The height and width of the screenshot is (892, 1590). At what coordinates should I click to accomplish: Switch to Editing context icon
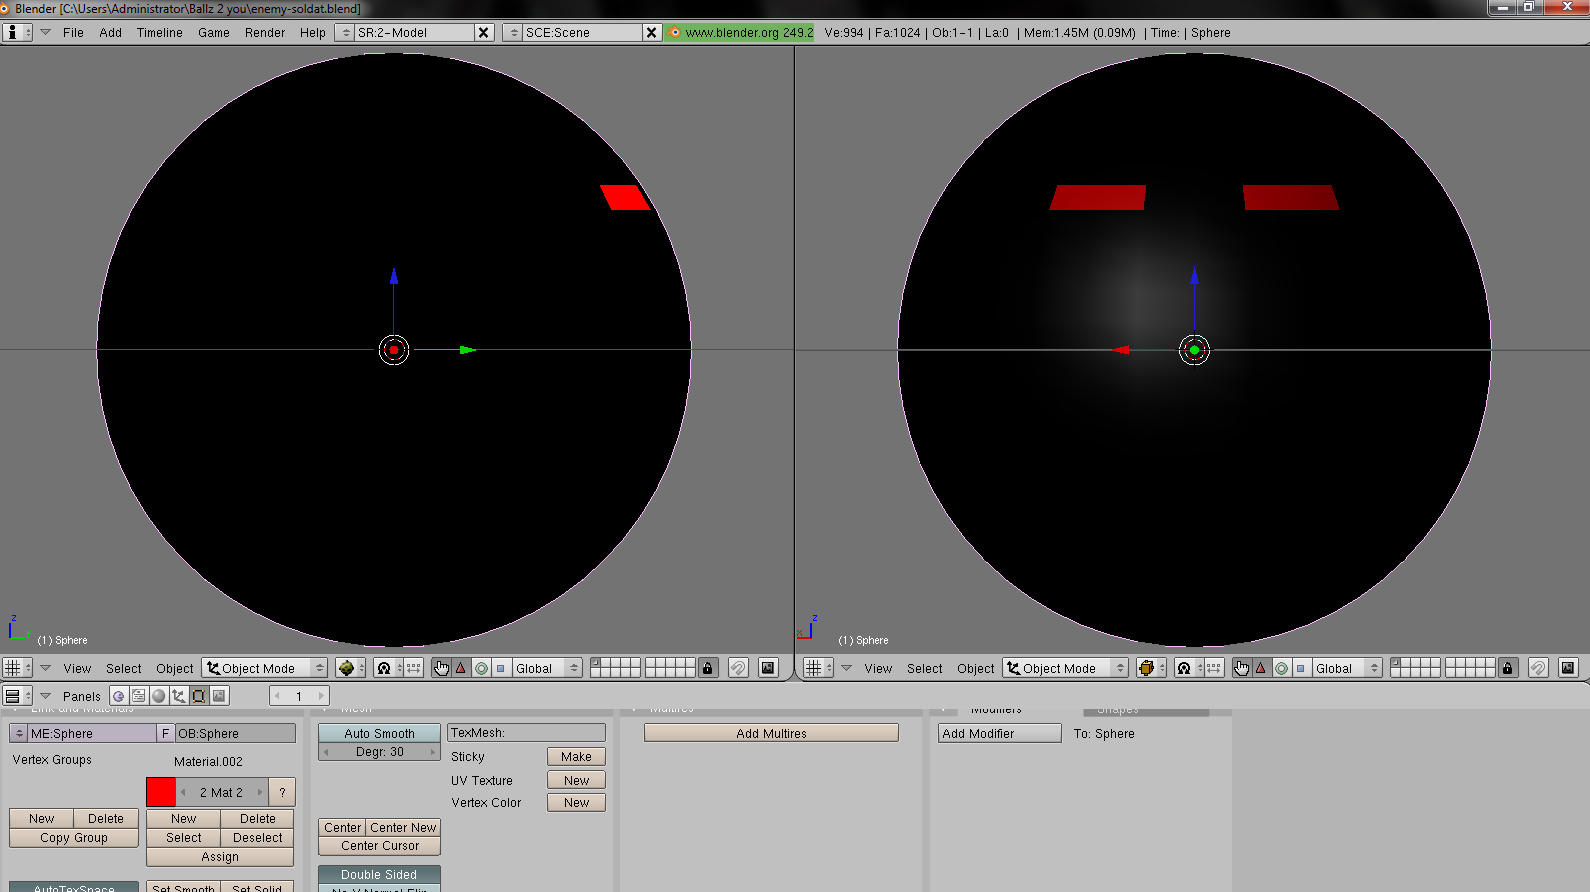(x=198, y=696)
